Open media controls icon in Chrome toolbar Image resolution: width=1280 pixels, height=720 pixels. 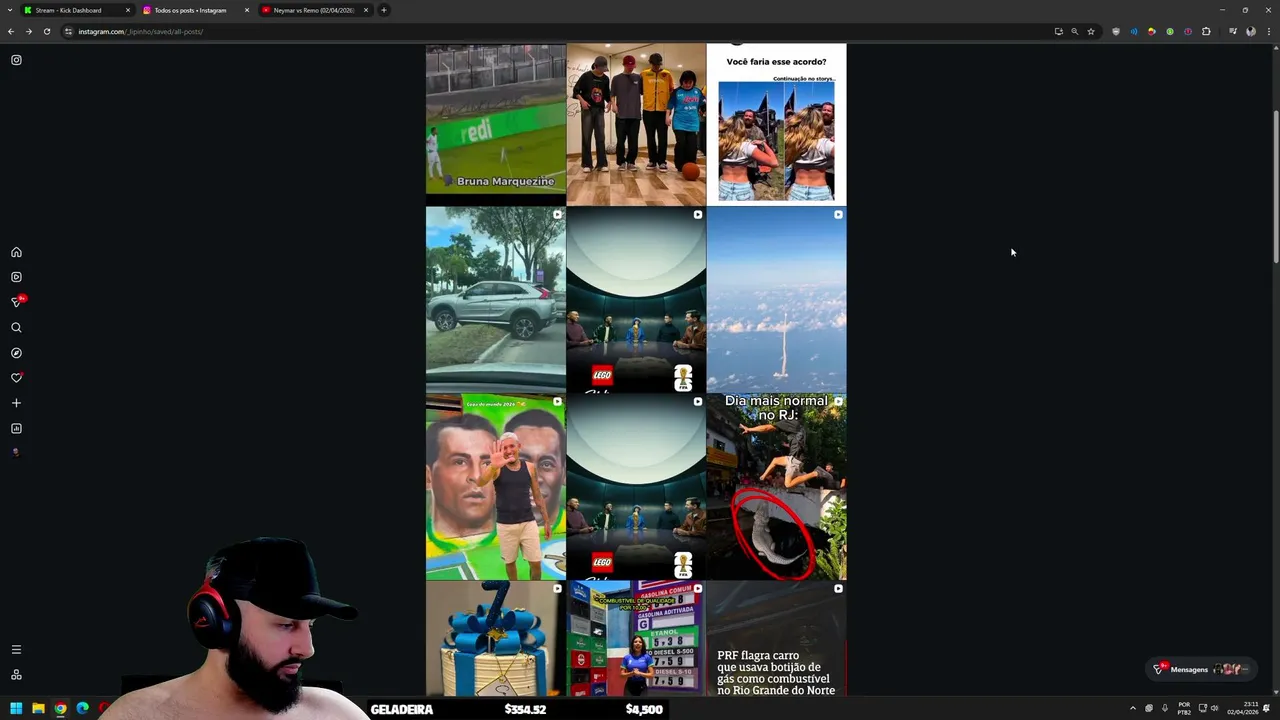pyautogui.click(x=1232, y=31)
